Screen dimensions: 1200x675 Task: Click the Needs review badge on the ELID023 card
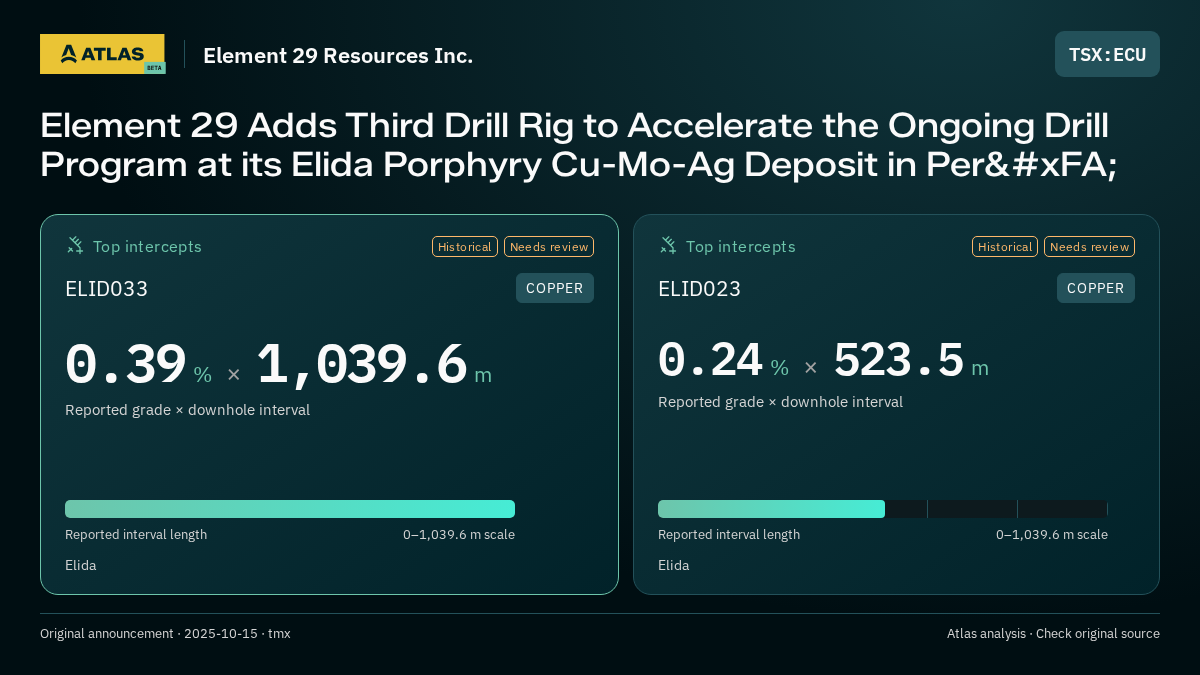coord(1089,247)
